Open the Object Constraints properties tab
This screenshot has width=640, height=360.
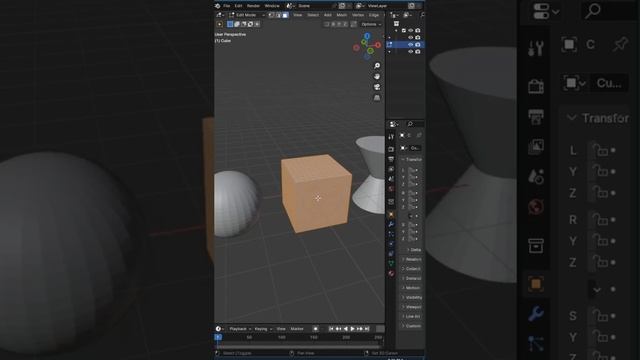tap(391, 253)
